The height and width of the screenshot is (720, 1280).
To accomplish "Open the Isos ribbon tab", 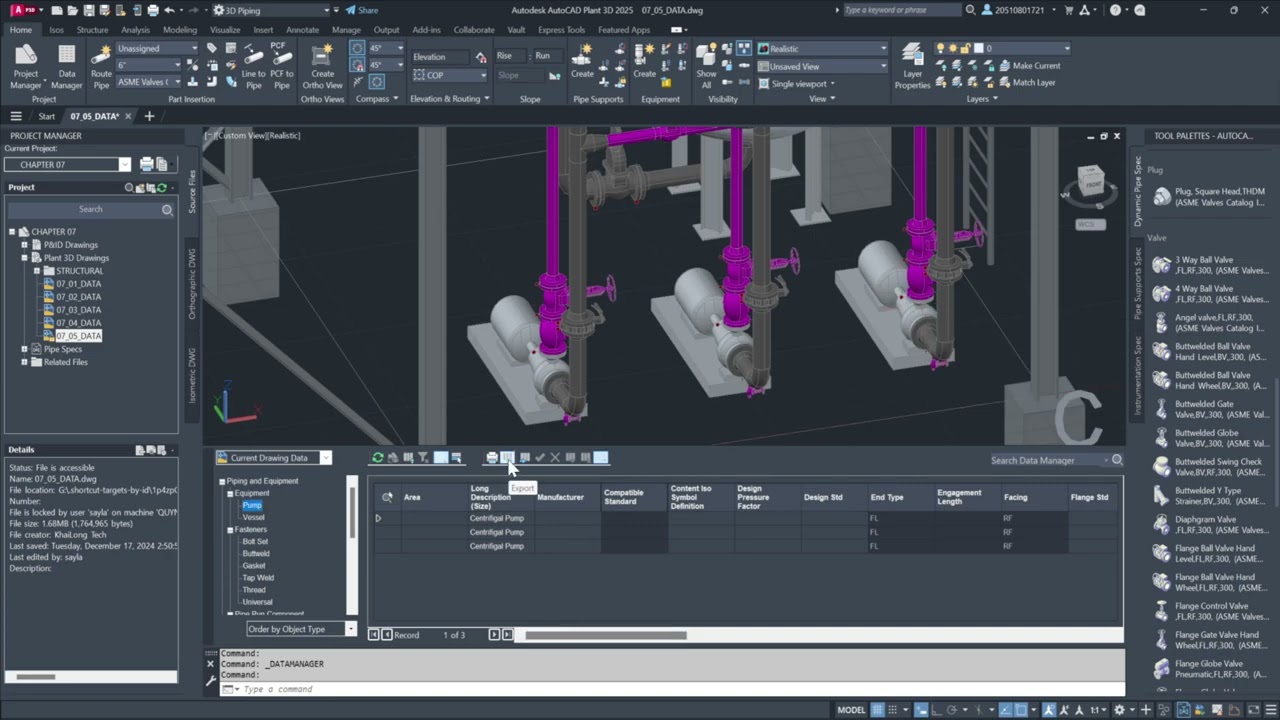I will 56,30.
